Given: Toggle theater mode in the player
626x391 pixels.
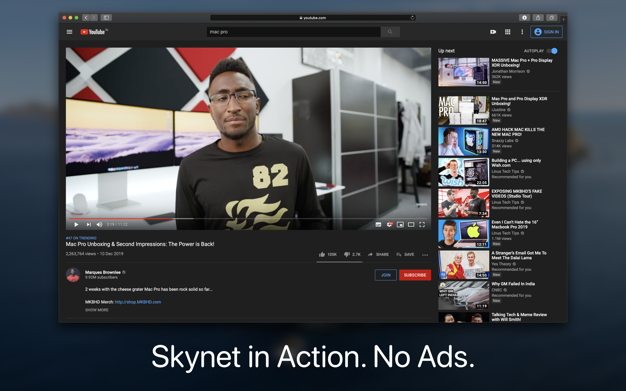Looking at the screenshot, I should pos(411,224).
